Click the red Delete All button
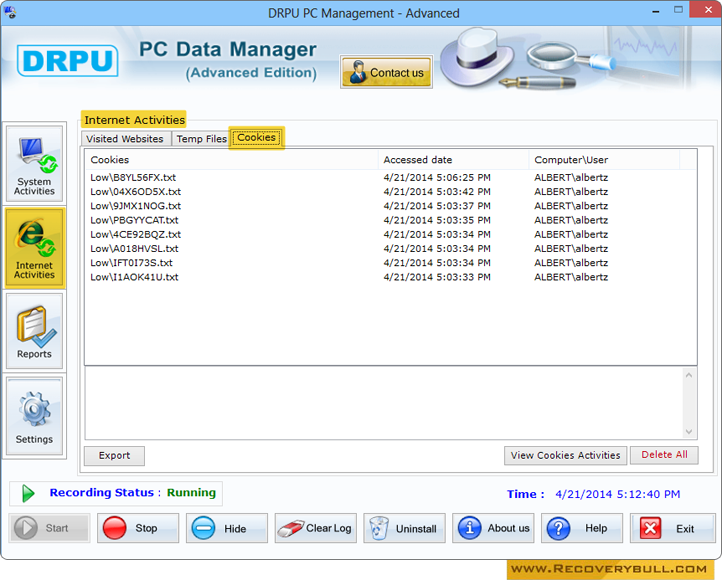The width and height of the screenshot is (722, 580). 664,455
